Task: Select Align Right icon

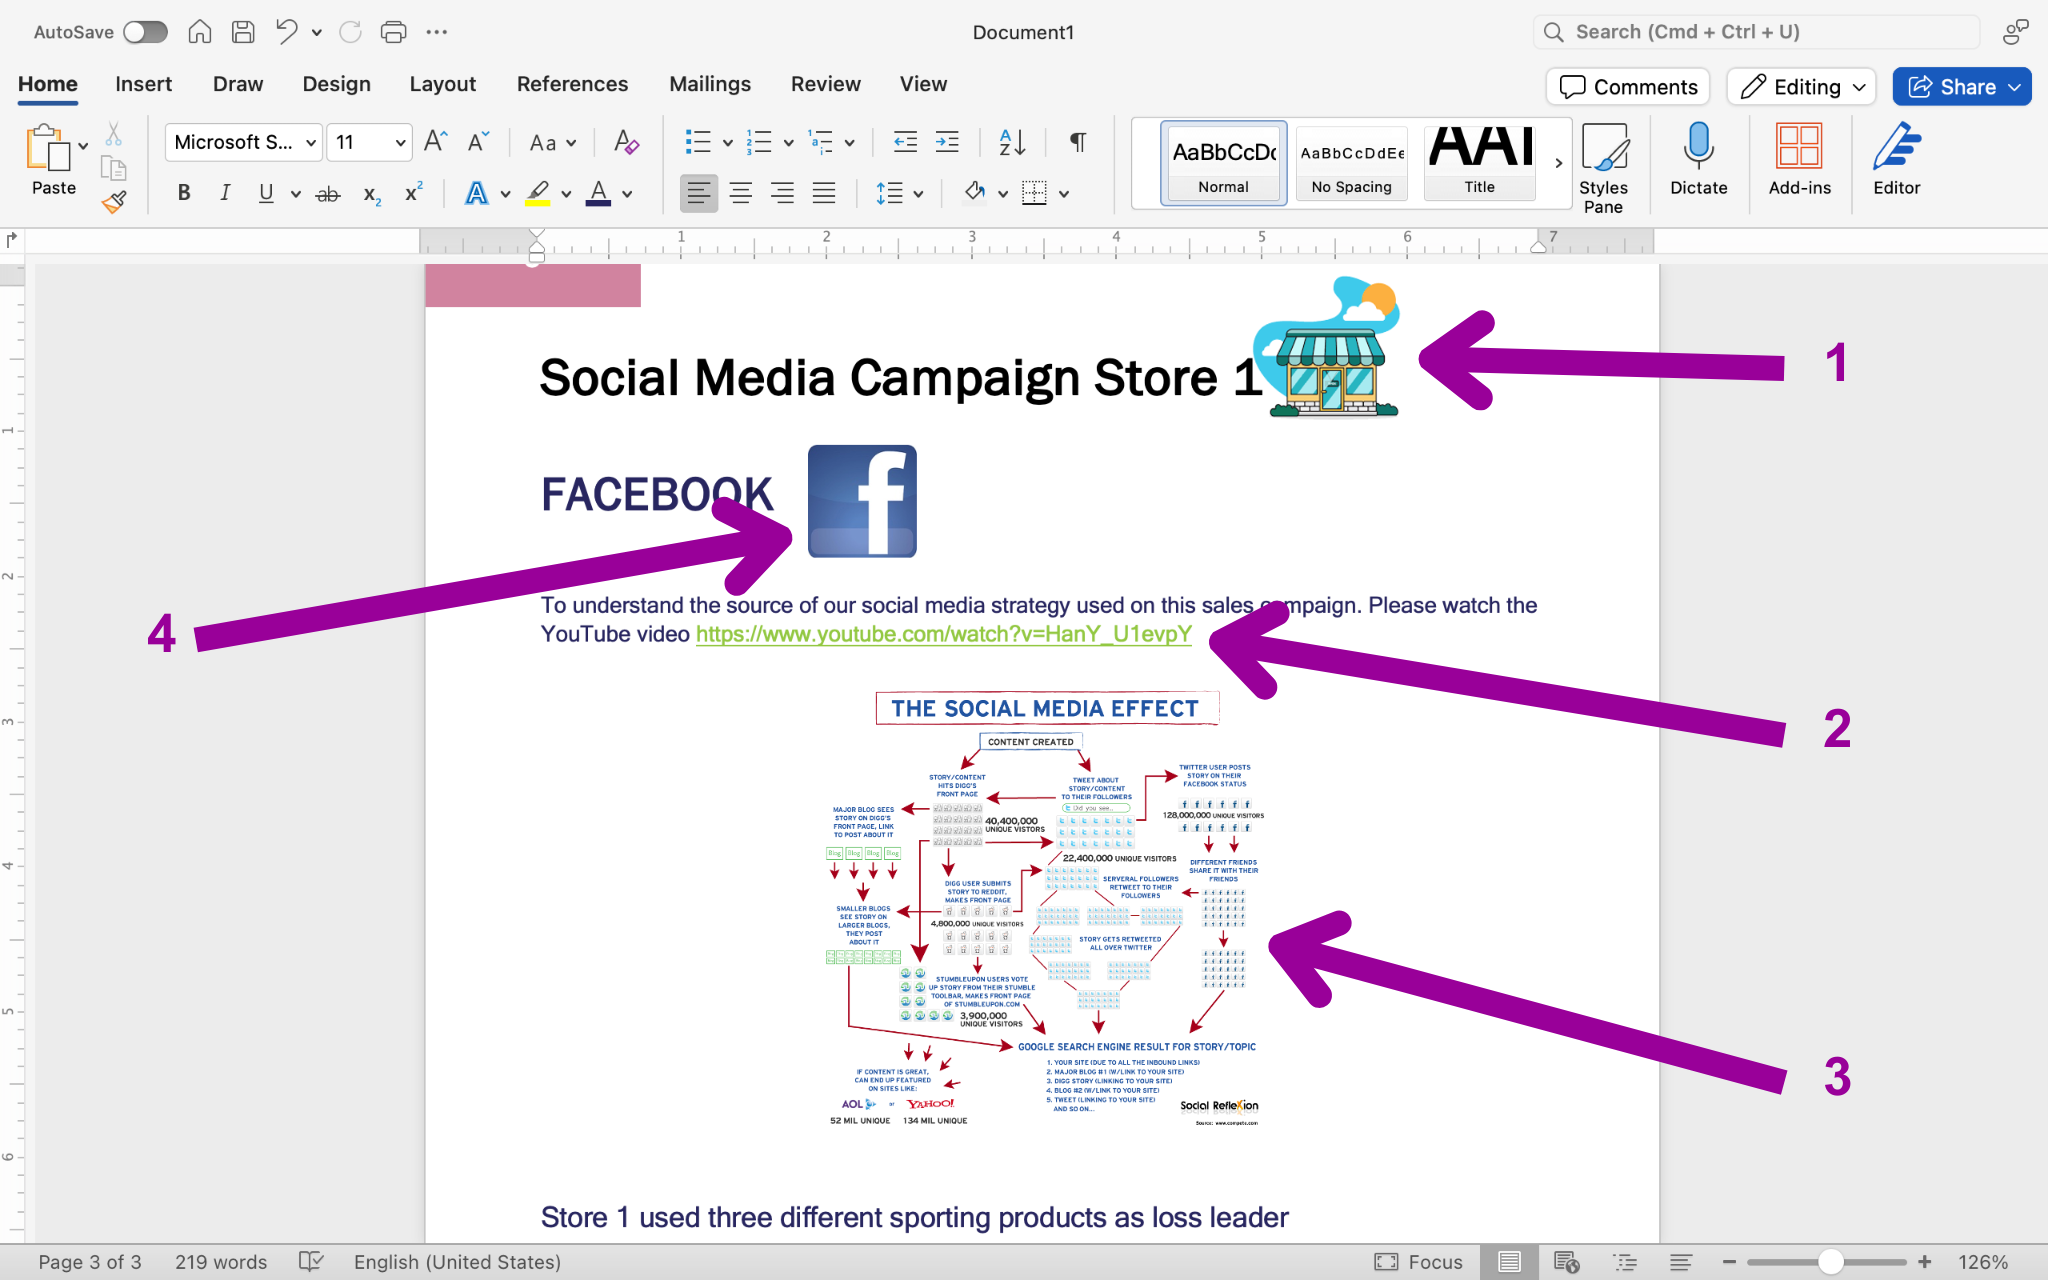Action: click(782, 193)
